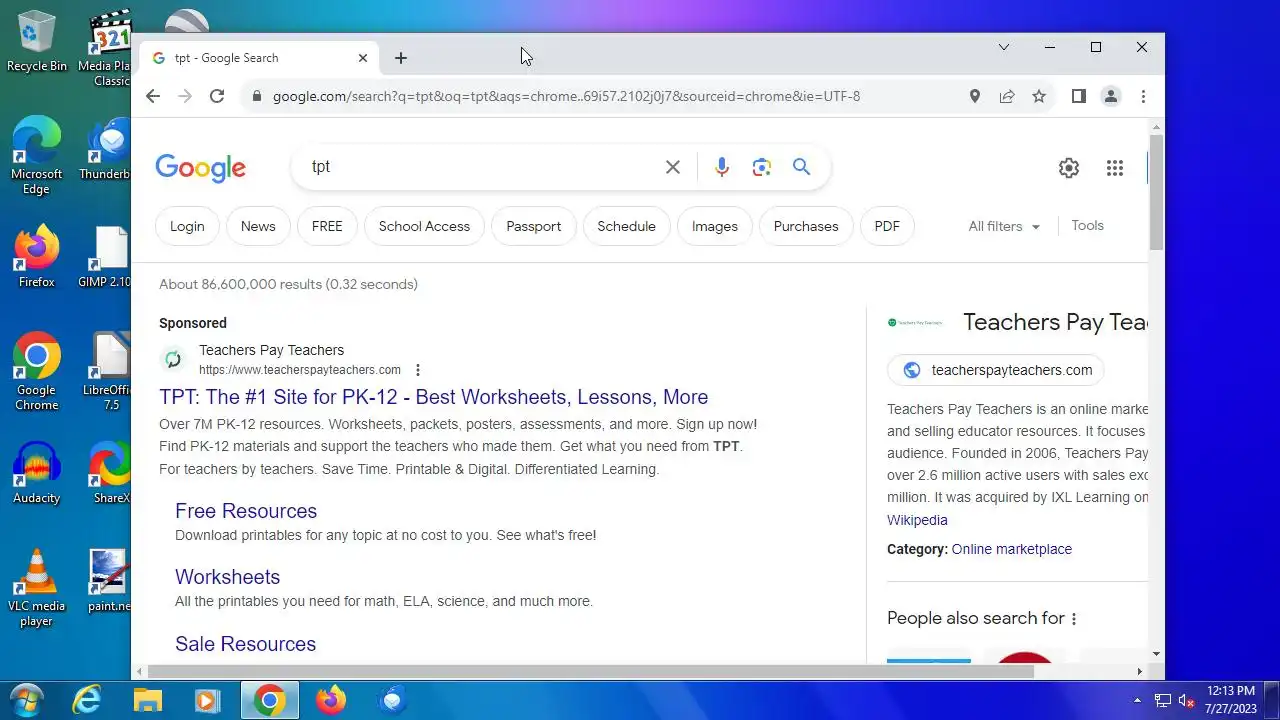Open File Explorer from taskbar

pyautogui.click(x=148, y=701)
